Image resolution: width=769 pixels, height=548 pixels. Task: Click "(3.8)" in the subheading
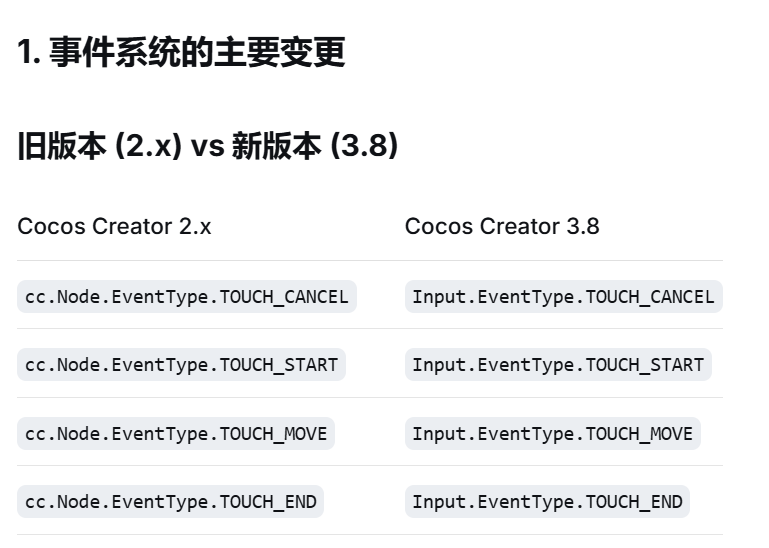point(364,146)
